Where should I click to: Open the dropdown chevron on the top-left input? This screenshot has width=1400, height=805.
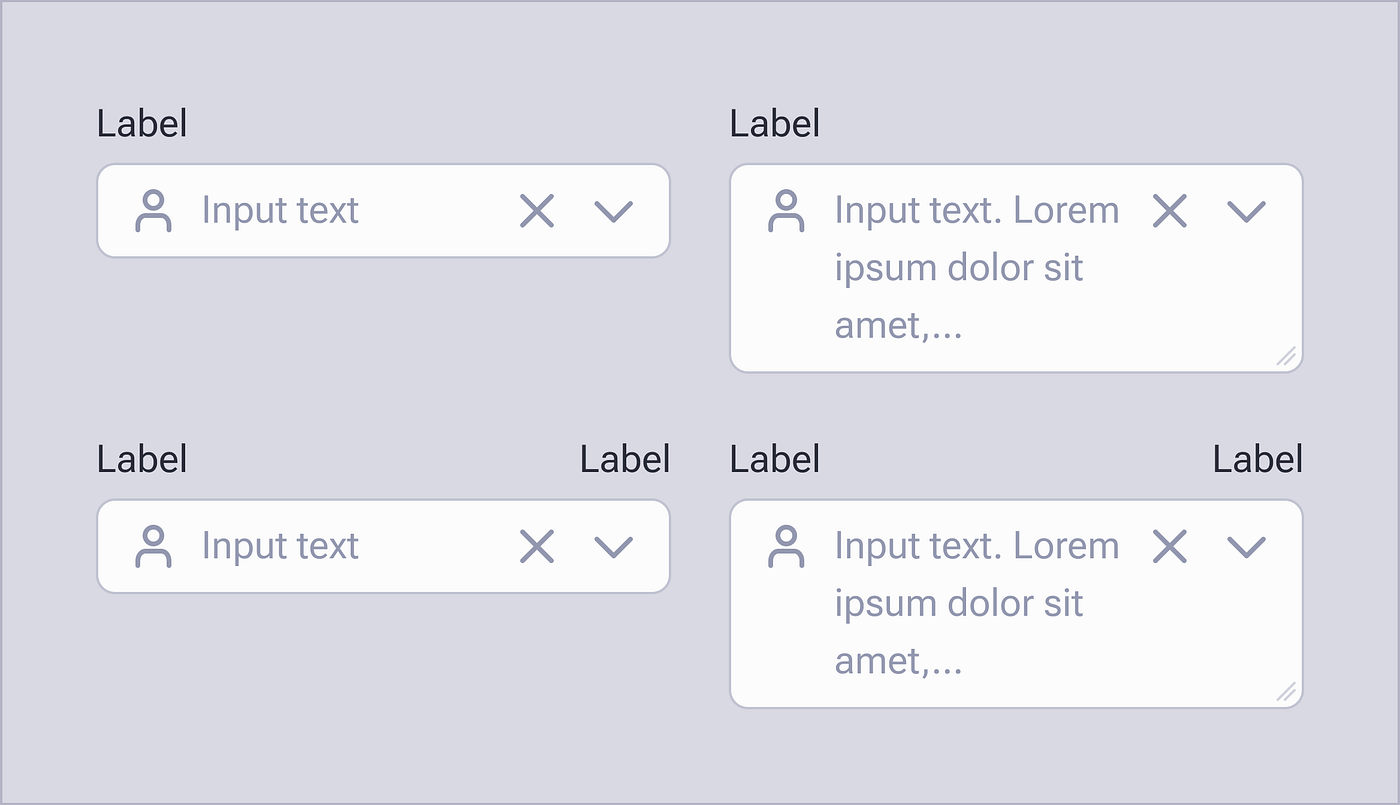(x=613, y=211)
